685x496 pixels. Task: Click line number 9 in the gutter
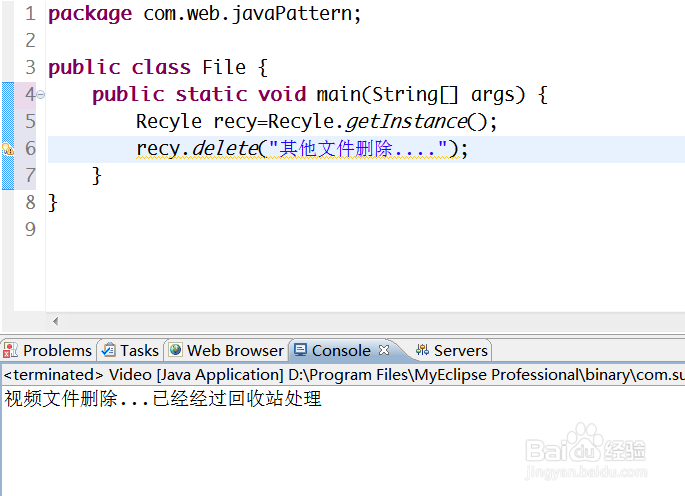[30, 229]
